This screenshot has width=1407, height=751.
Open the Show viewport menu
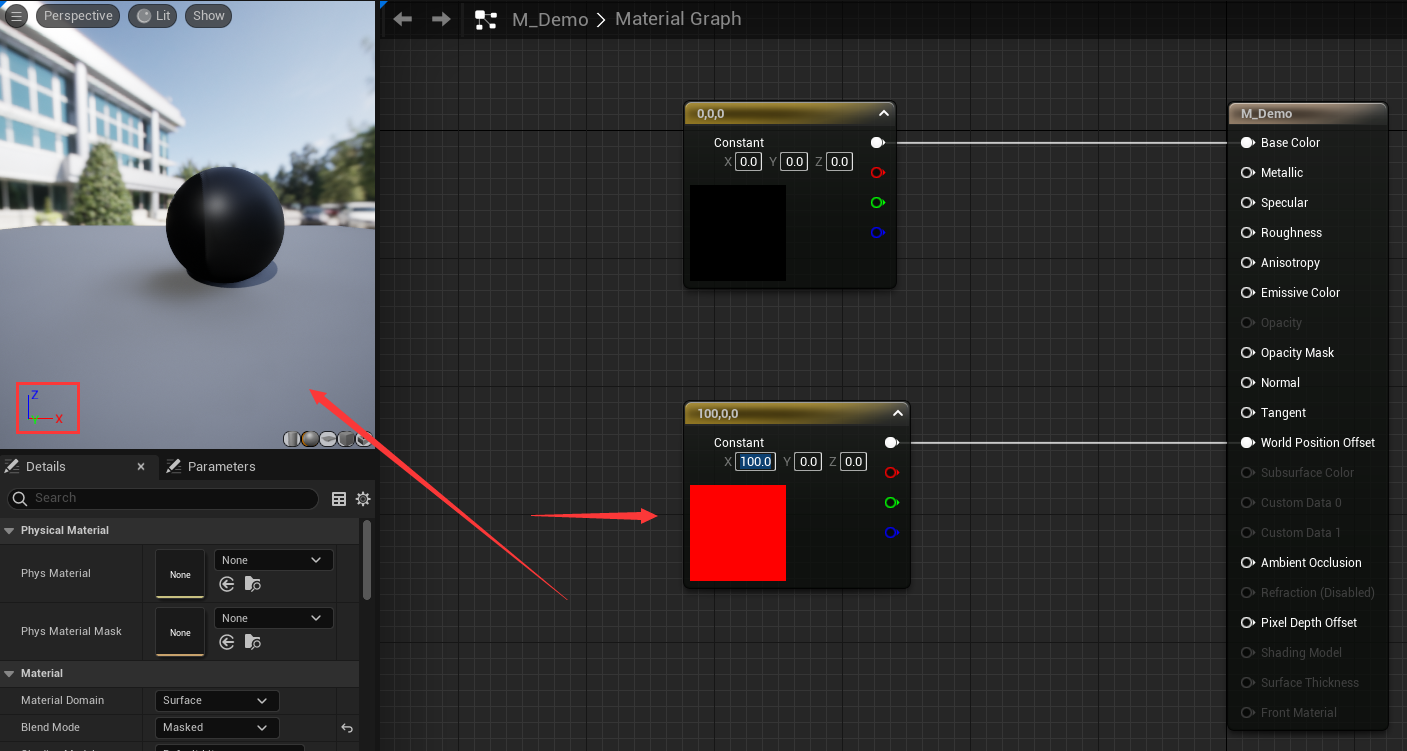pyautogui.click(x=209, y=16)
